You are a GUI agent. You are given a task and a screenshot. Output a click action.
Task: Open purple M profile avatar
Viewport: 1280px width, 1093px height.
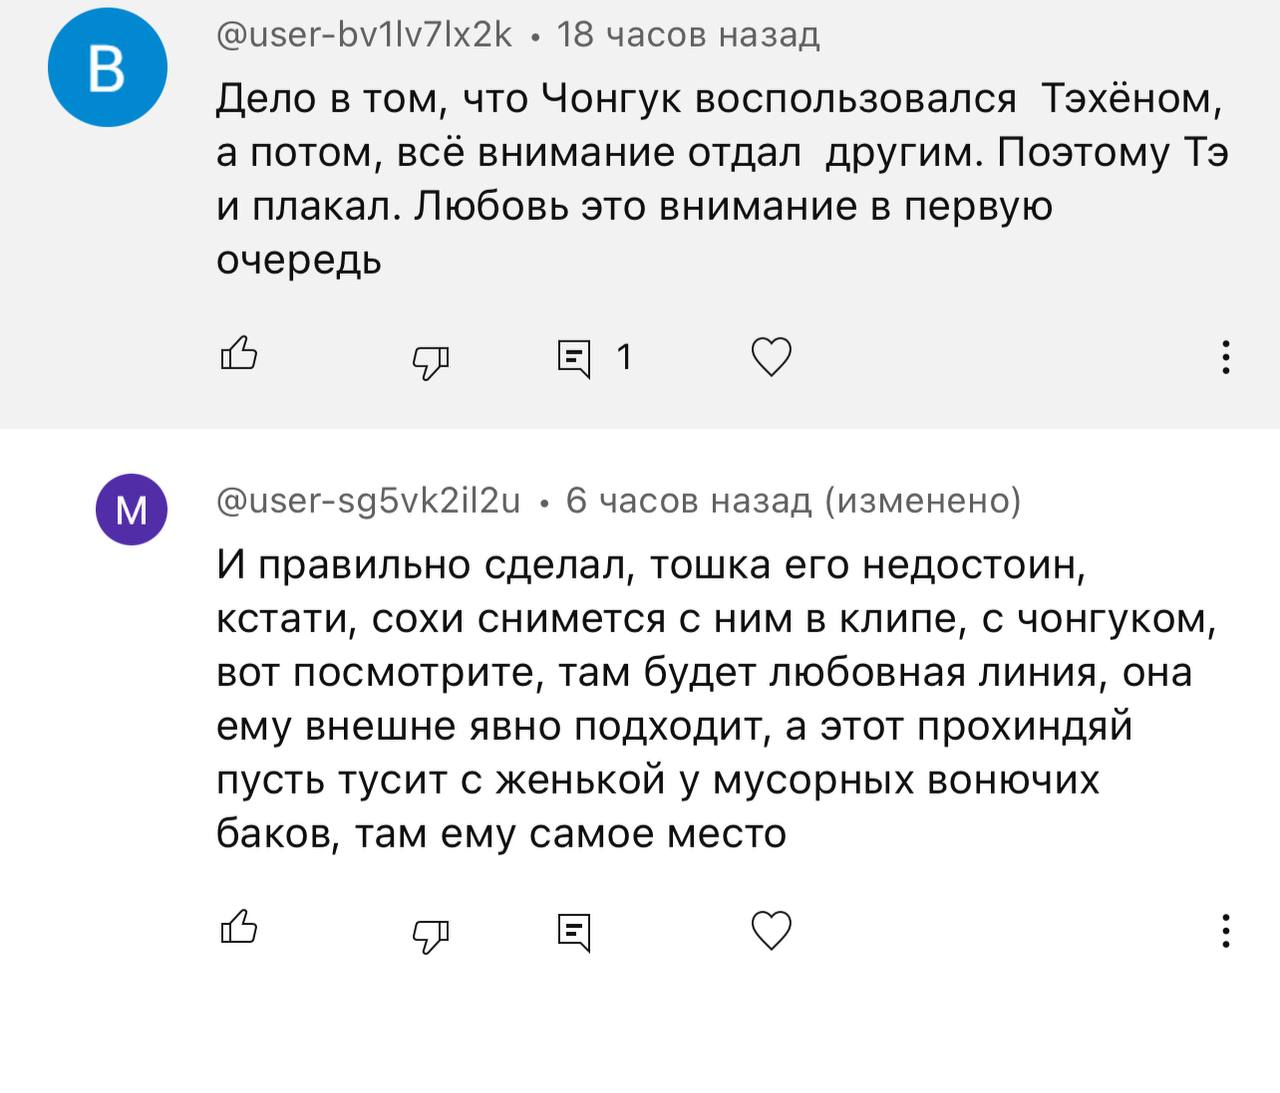(x=131, y=509)
